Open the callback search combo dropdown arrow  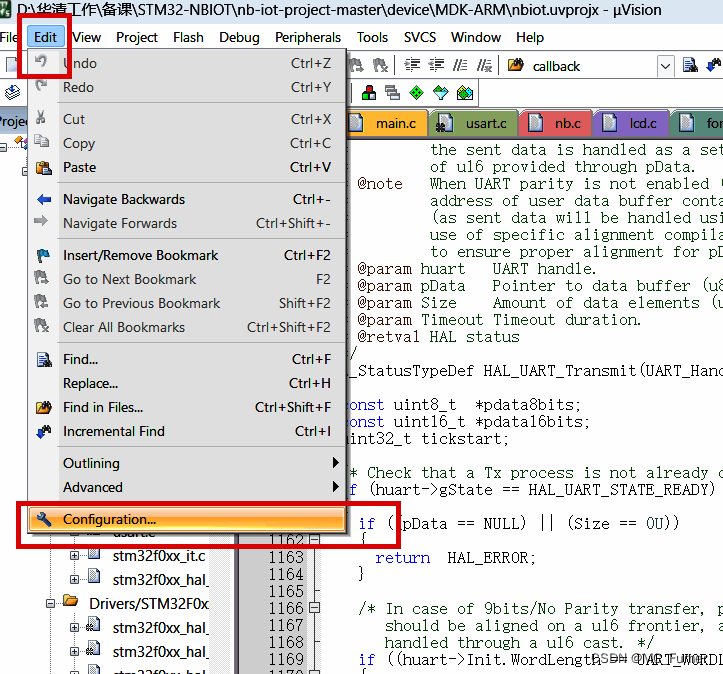665,66
